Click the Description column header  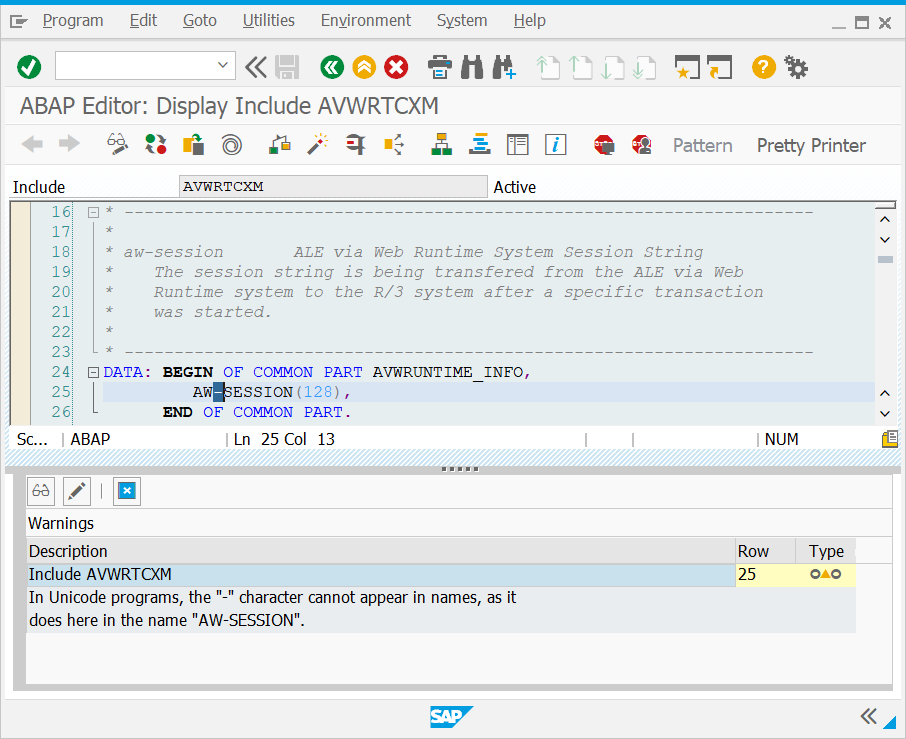[x=381, y=551]
